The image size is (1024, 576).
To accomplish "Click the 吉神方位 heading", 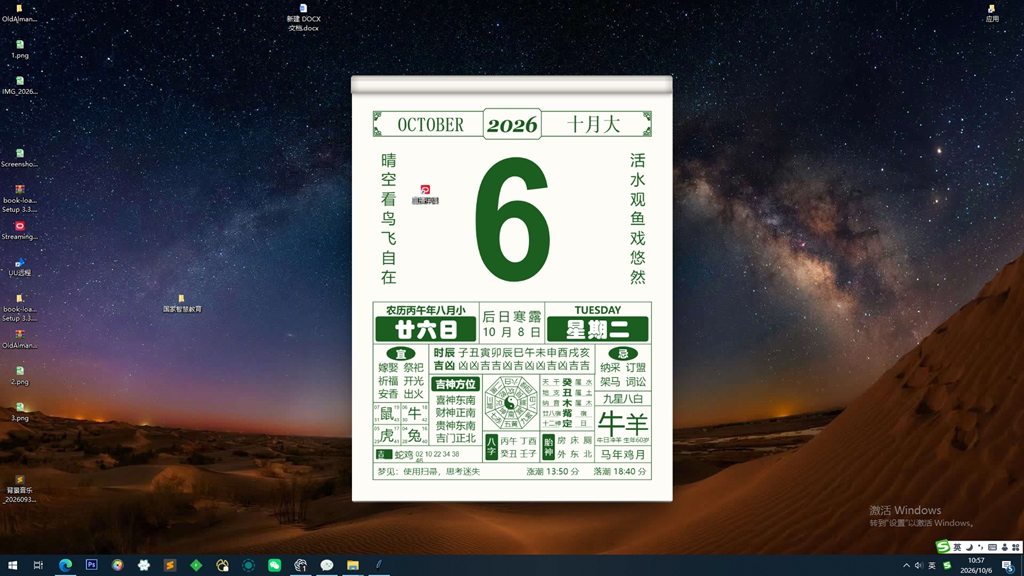I will coord(456,384).
